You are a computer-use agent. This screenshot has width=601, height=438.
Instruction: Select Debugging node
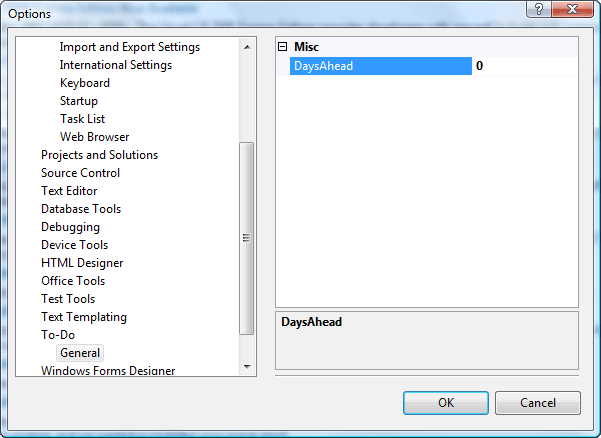pos(71,227)
